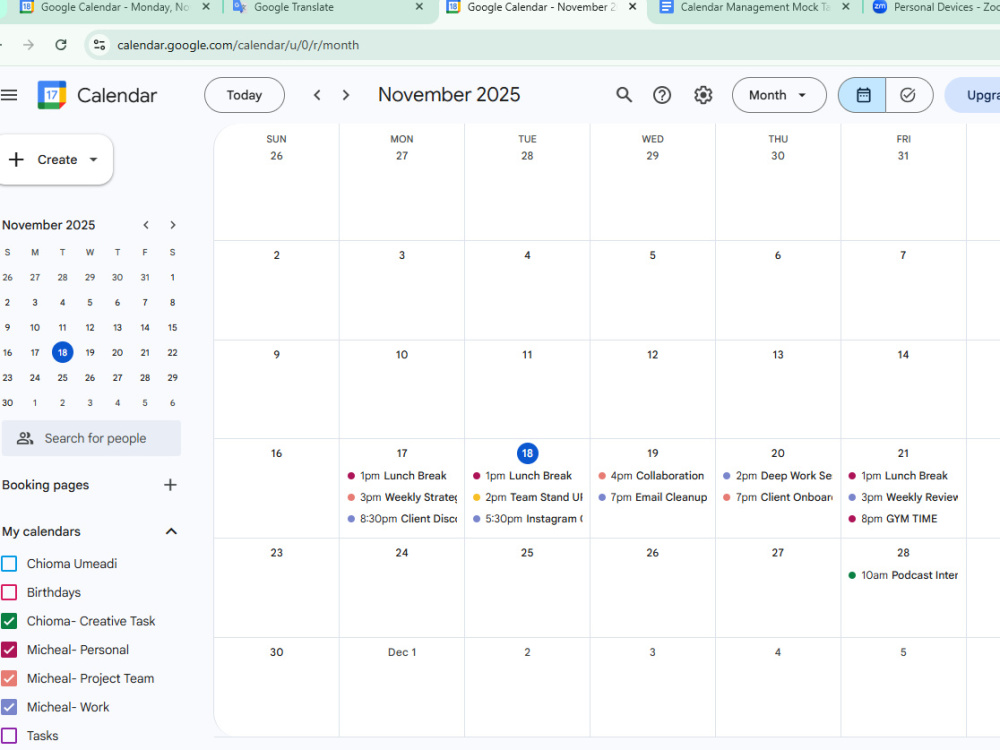The width and height of the screenshot is (1000, 750).
Task: Open 7pm Client Onboarding event
Action: coord(778,497)
